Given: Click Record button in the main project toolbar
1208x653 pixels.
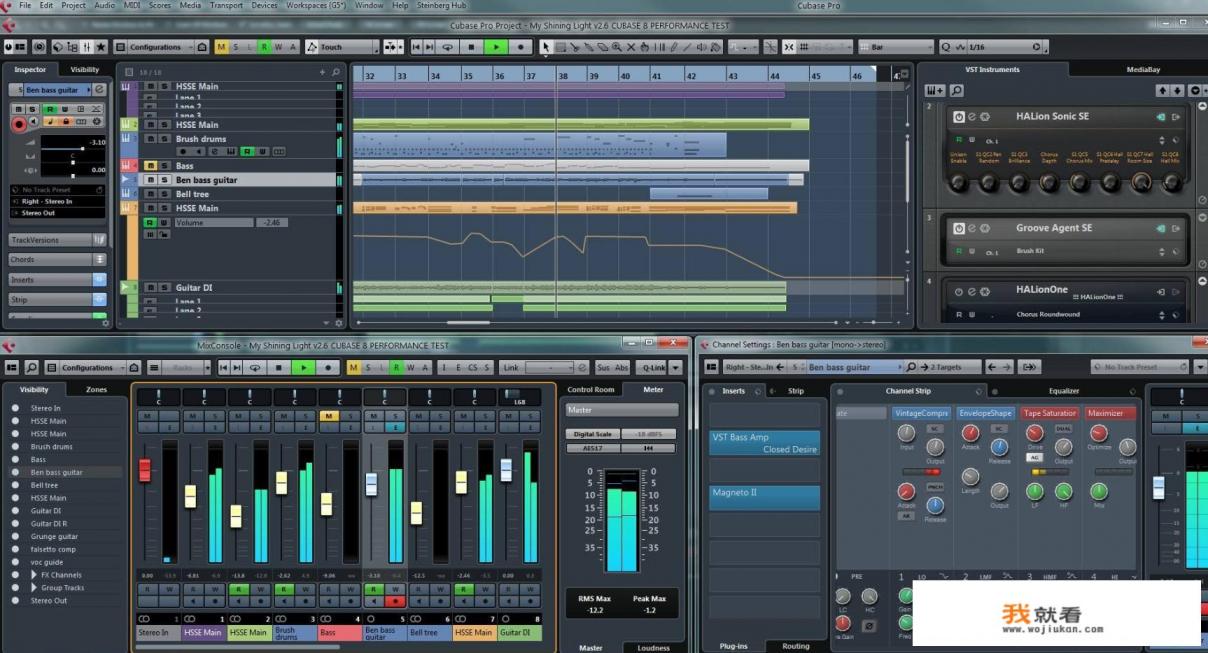Looking at the screenshot, I should (520, 46).
